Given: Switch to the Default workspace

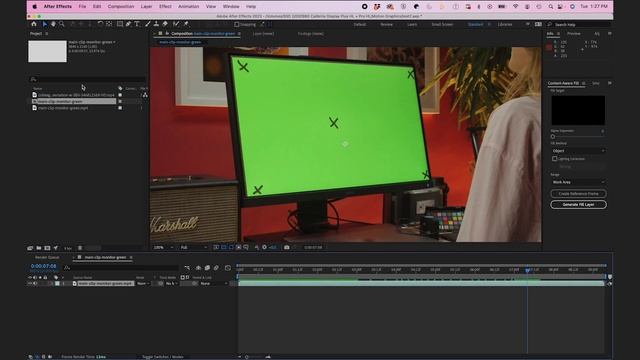Looking at the screenshot, I should click(360, 24).
